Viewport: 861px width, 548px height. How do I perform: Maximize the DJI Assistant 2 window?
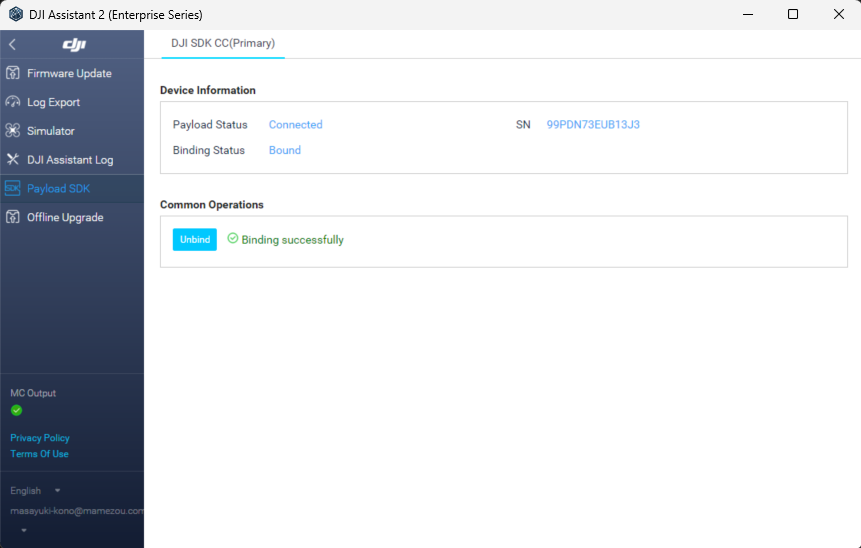[x=792, y=14]
